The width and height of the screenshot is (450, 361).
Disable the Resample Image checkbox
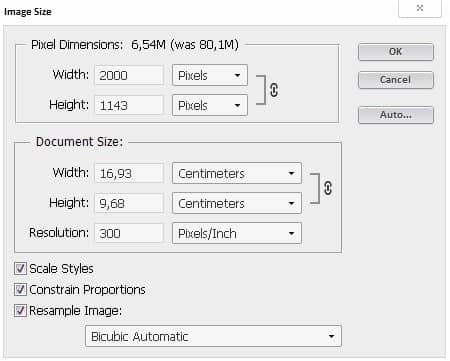(x=20, y=310)
